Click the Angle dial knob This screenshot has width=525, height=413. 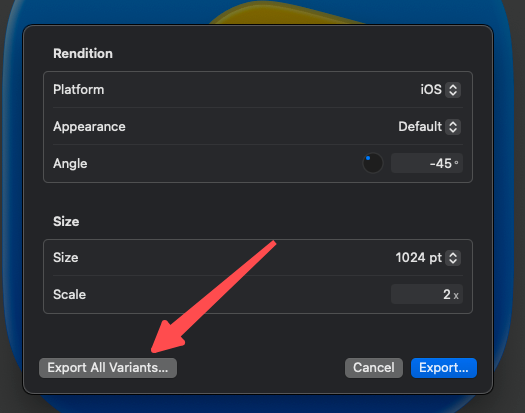tap(373, 163)
